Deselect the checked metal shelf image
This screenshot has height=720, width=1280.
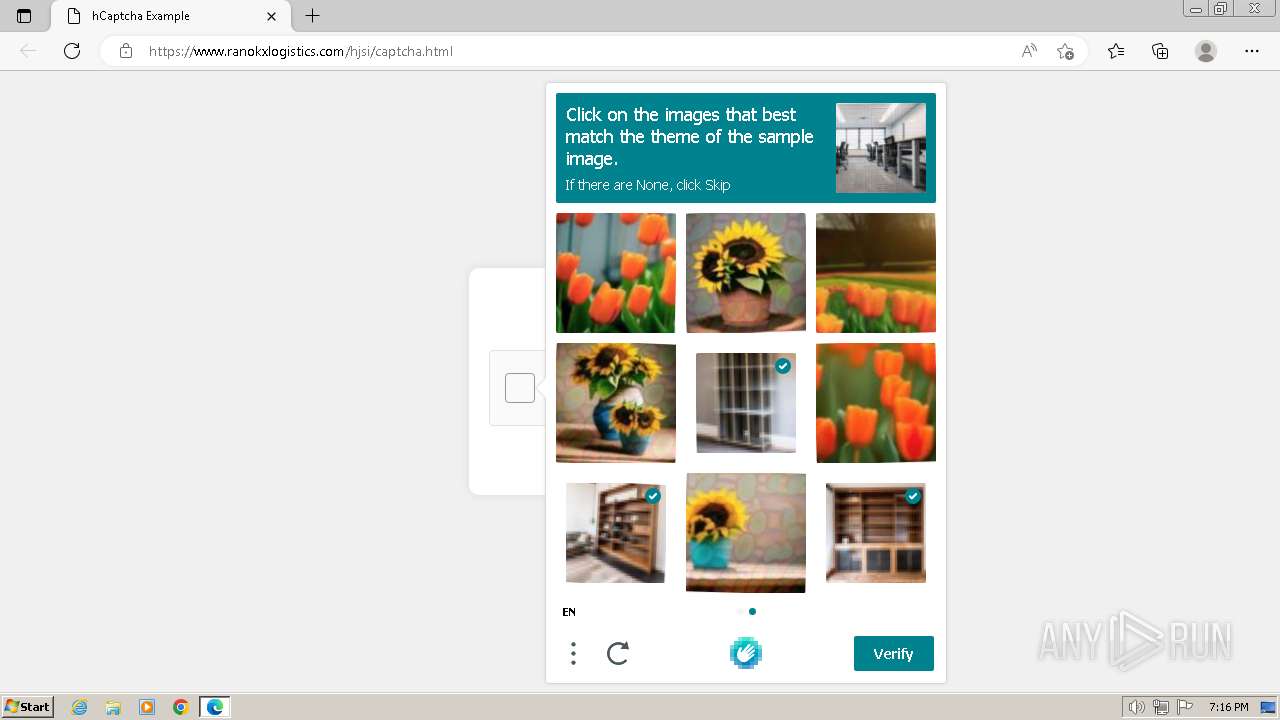click(746, 403)
